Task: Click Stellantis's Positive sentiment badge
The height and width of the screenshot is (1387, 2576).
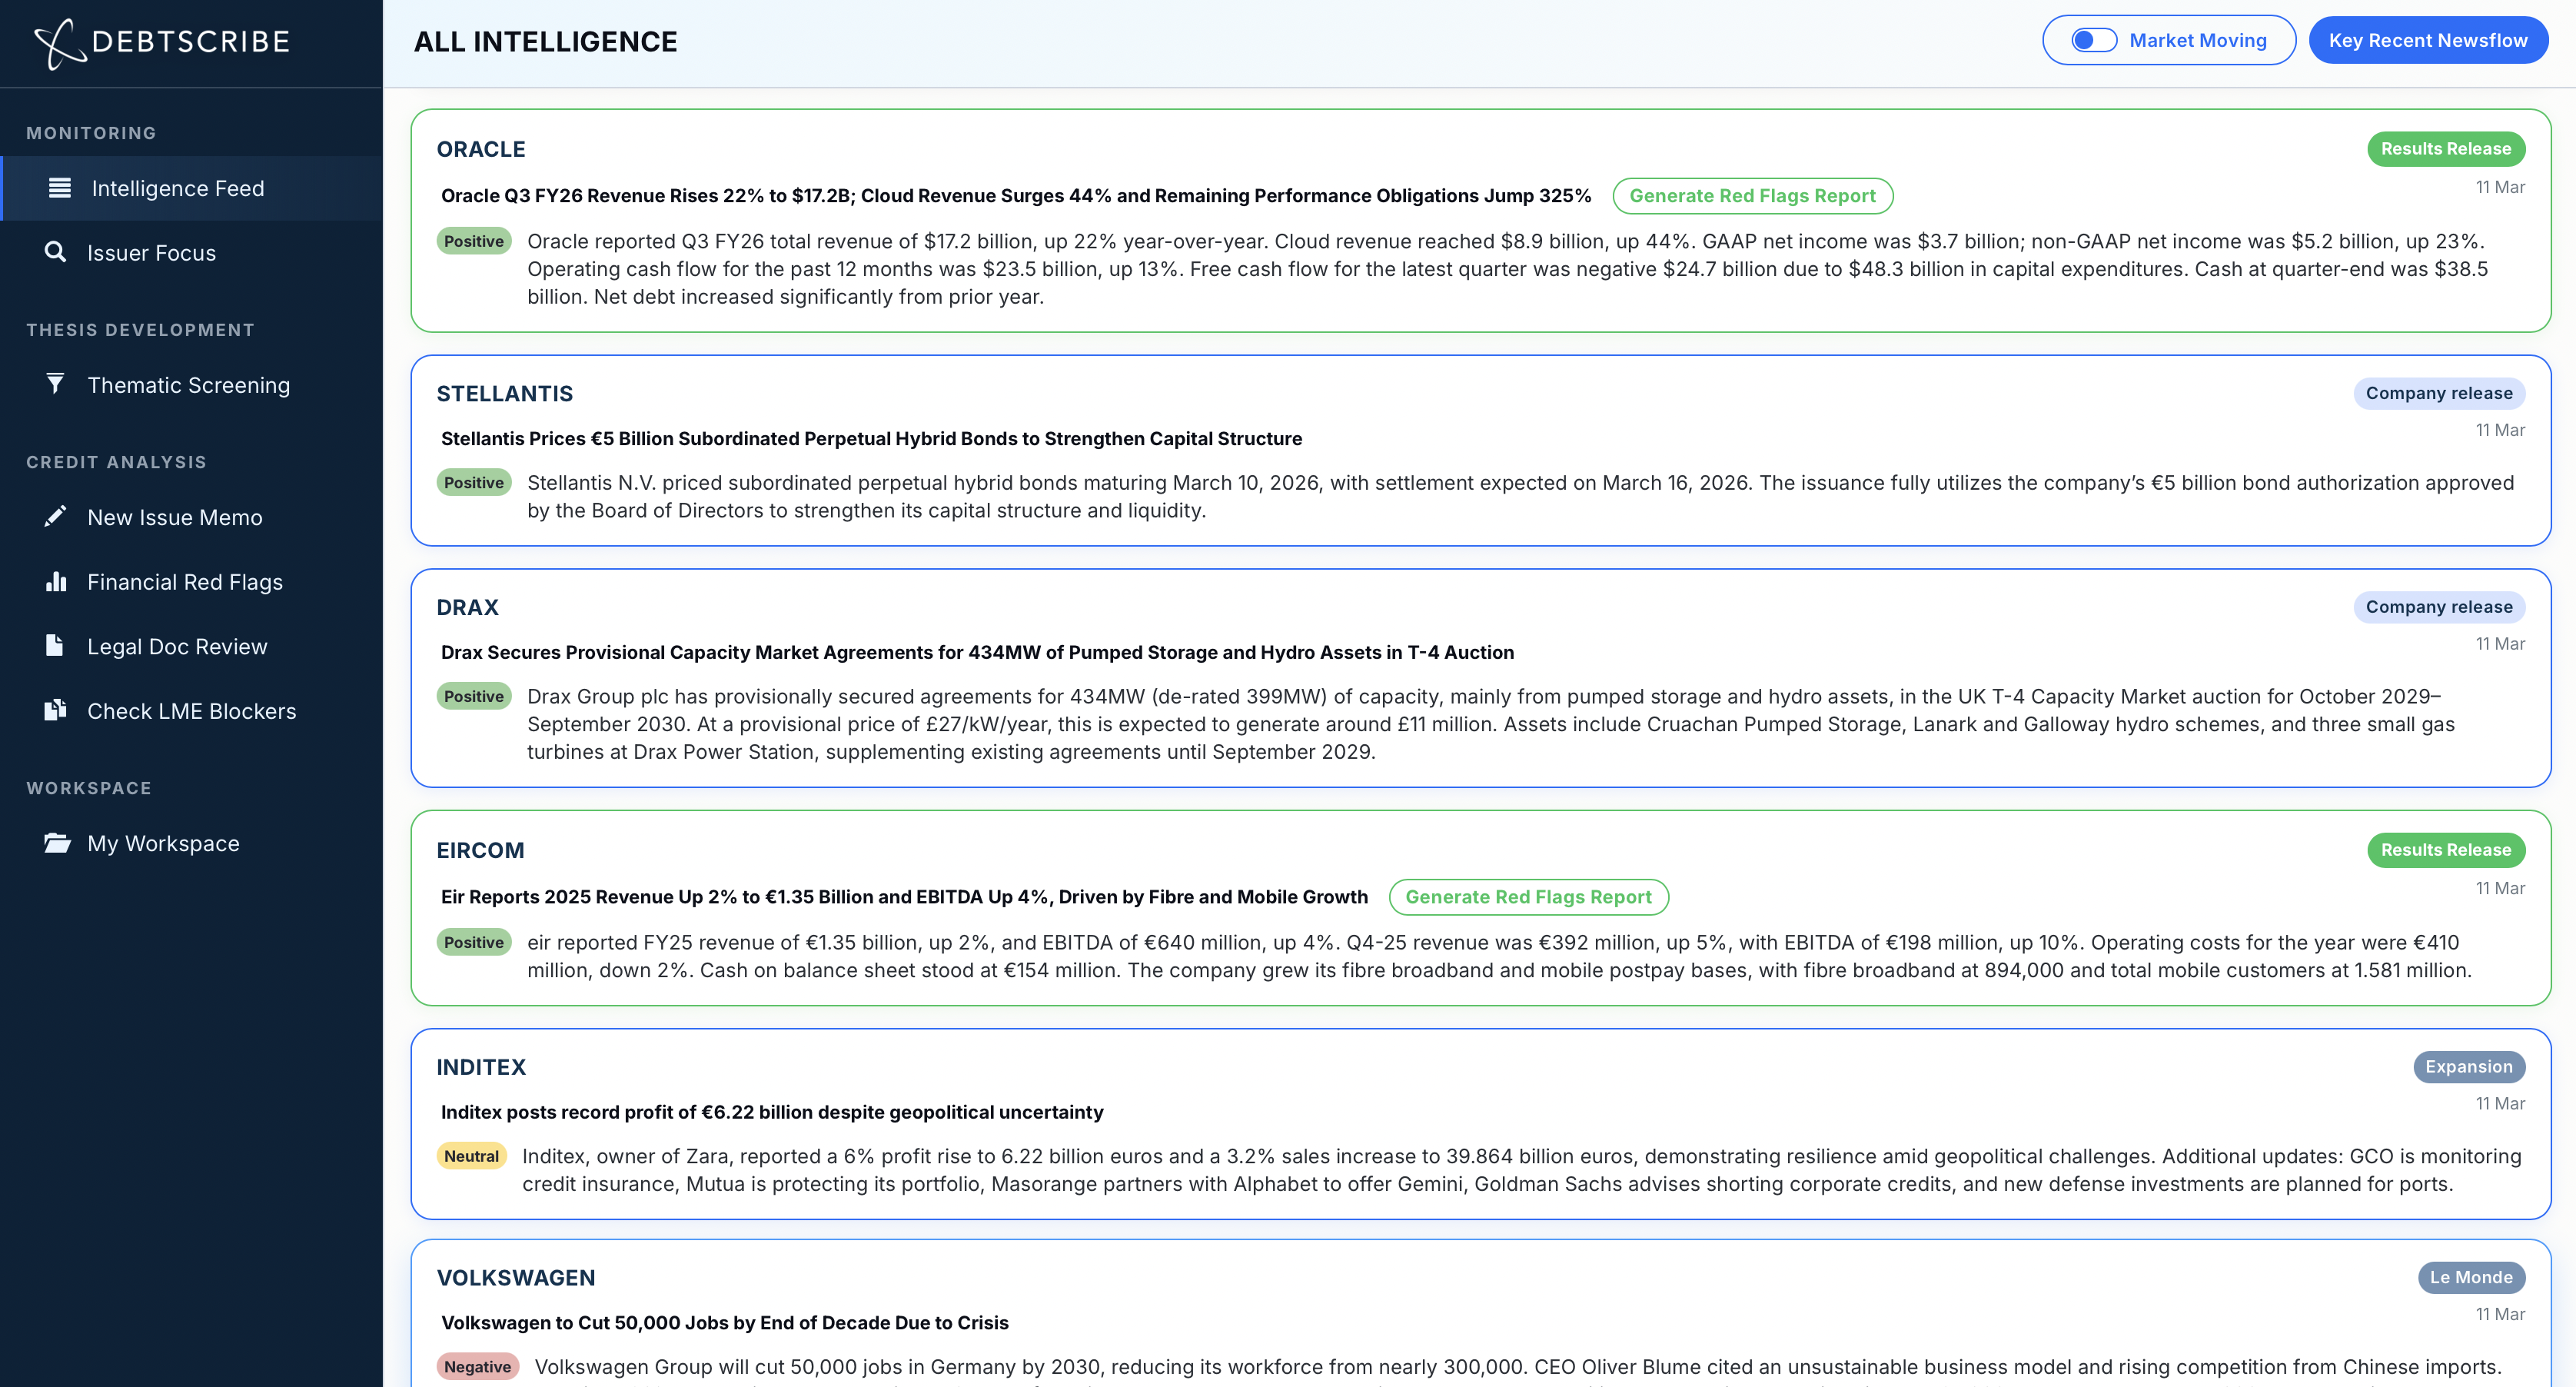Action: point(474,483)
